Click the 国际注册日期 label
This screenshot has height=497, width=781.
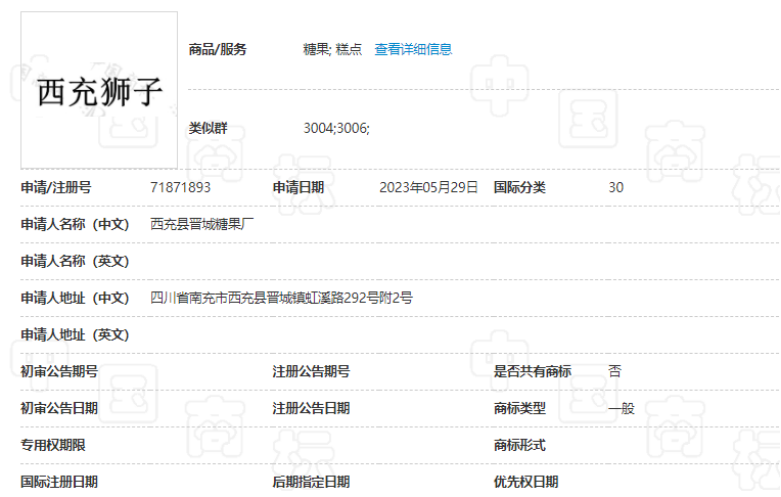coord(59,482)
